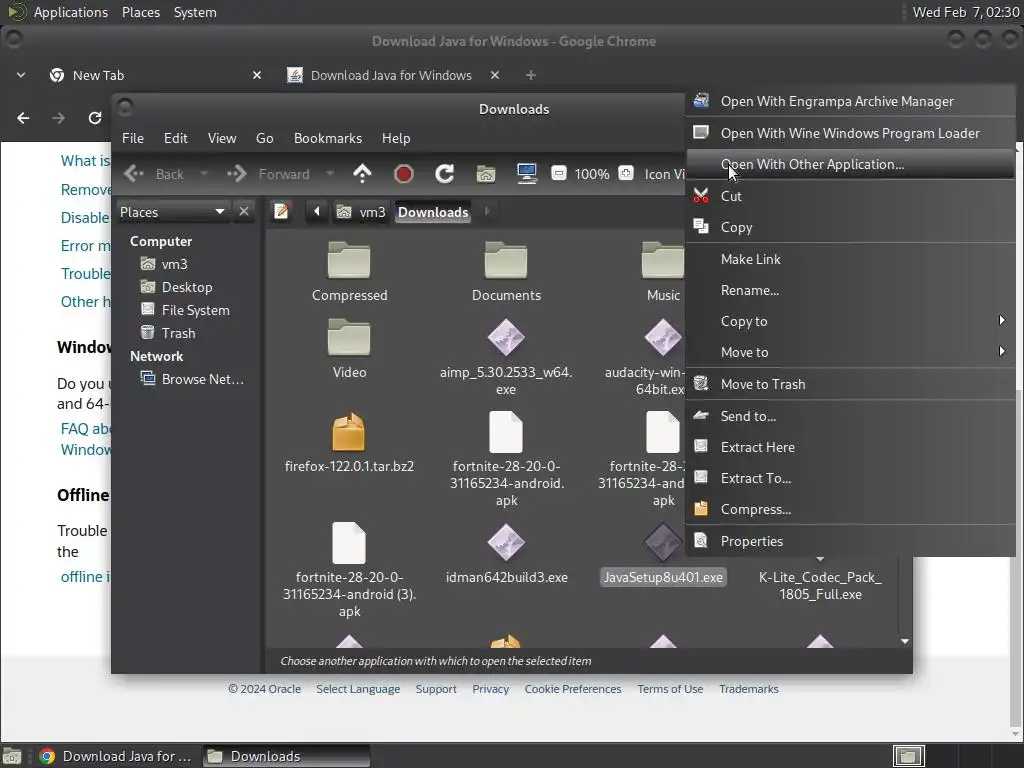The image size is (1024, 768).
Task: Reload the Downloads folder
Action: (x=445, y=174)
